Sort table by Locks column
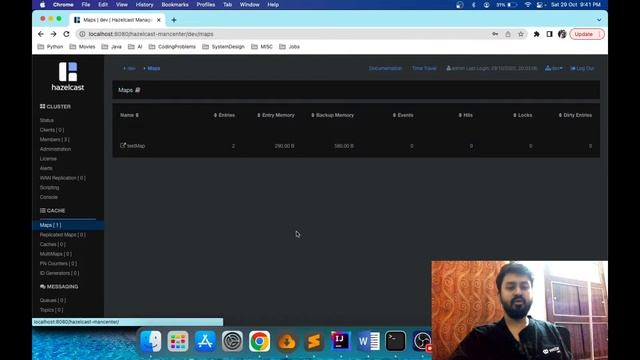The width and height of the screenshot is (640, 360). pyautogui.click(x=522, y=115)
